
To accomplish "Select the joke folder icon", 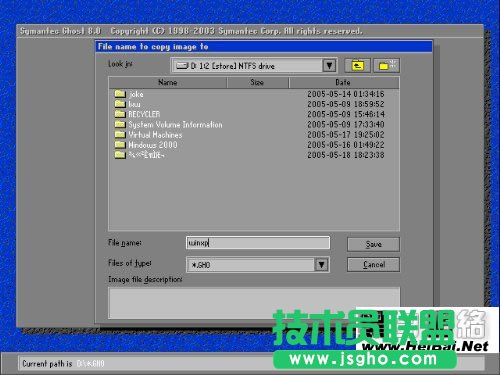I will click(120, 94).
